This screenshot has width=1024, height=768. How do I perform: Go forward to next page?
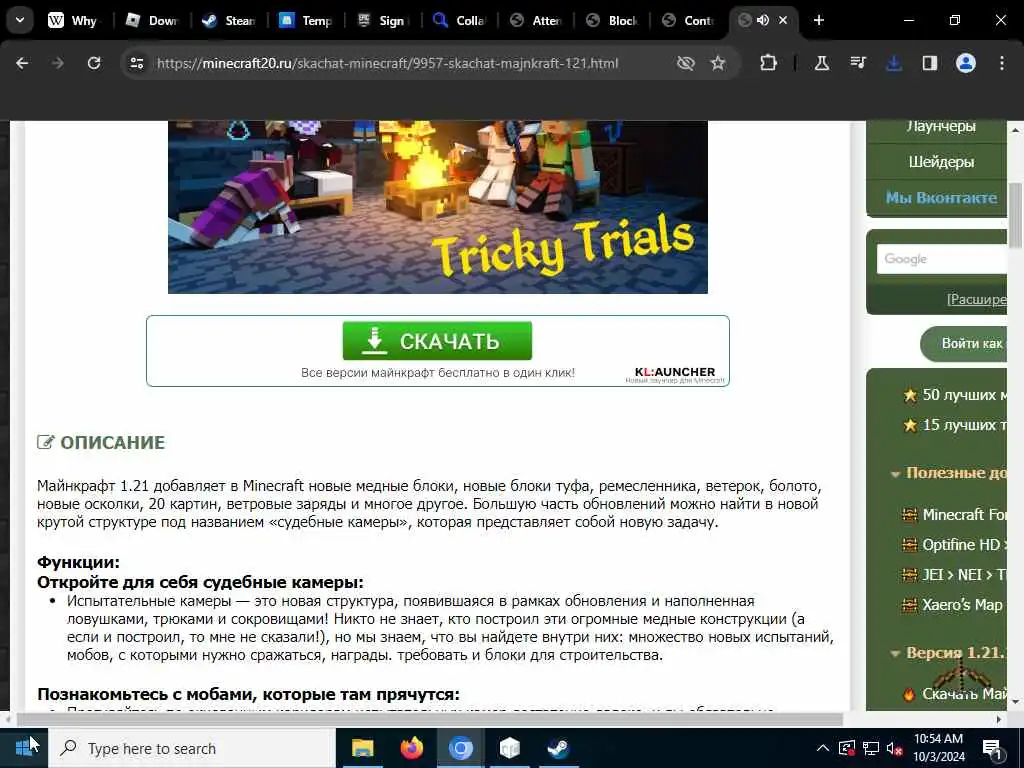(57, 63)
